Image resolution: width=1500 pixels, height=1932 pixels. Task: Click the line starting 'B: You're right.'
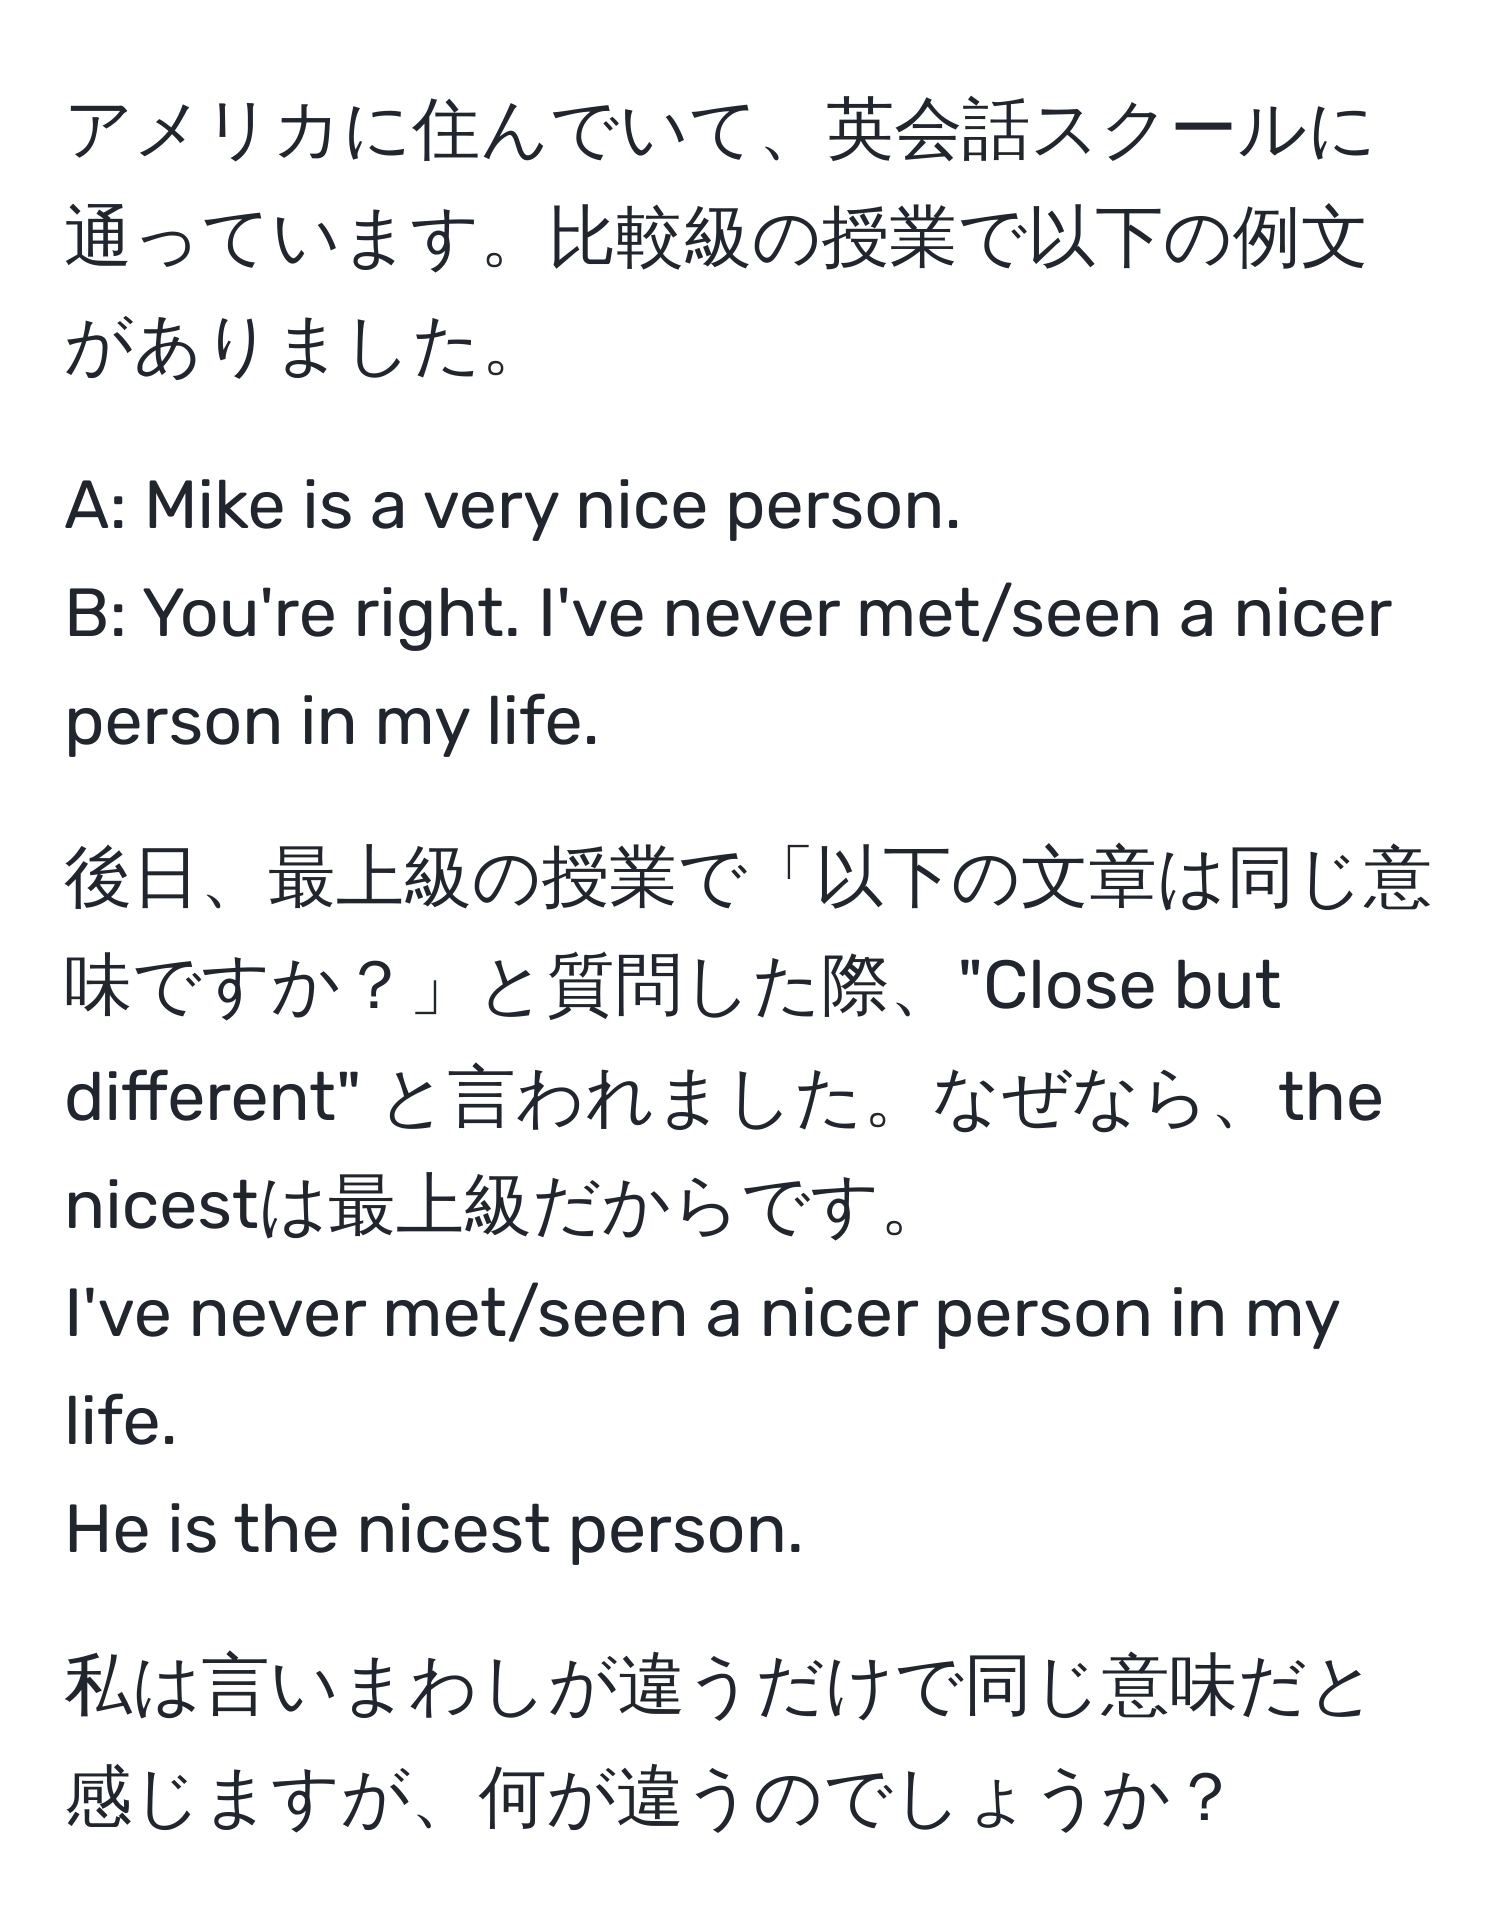click(728, 615)
